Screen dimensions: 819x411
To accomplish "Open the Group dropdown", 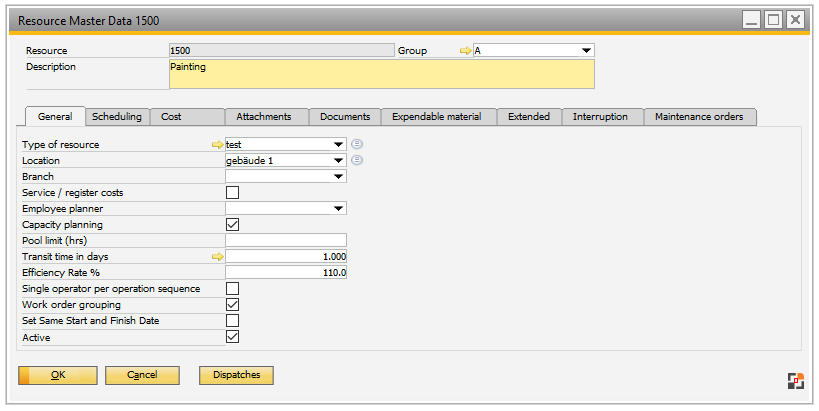I will click(x=586, y=50).
